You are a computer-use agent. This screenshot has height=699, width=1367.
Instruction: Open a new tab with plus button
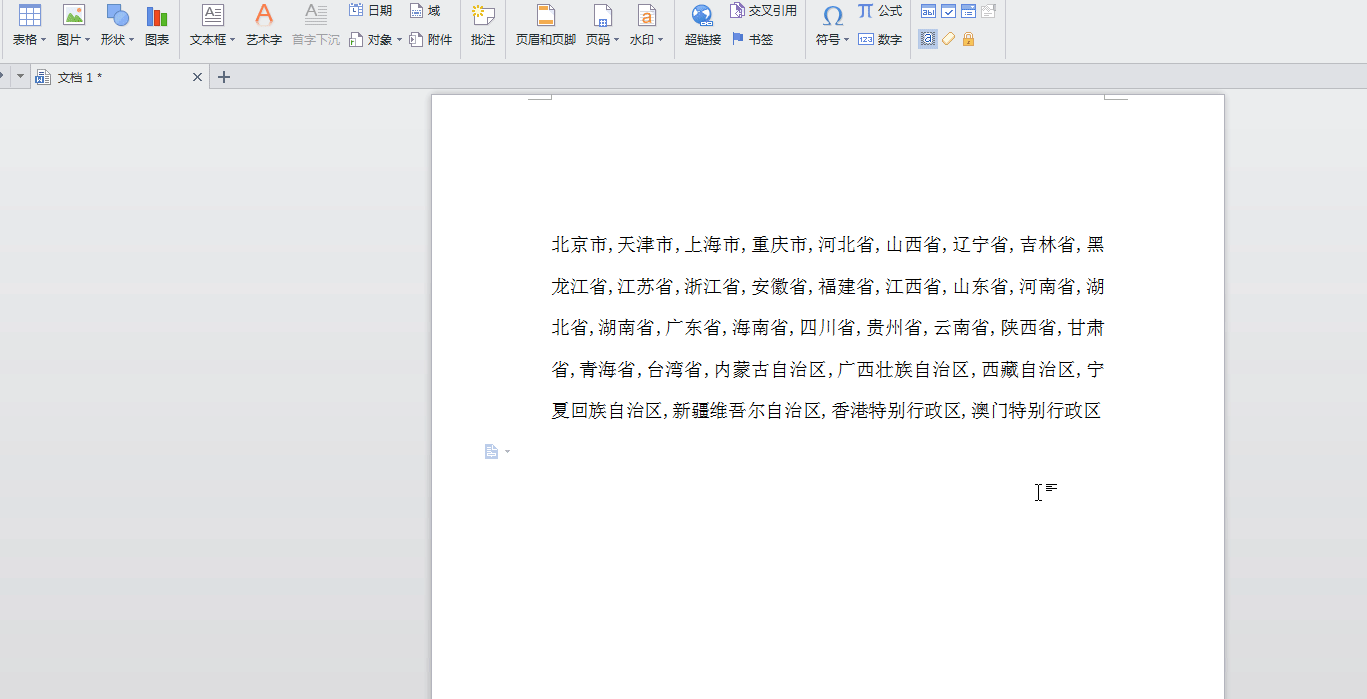coord(224,77)
